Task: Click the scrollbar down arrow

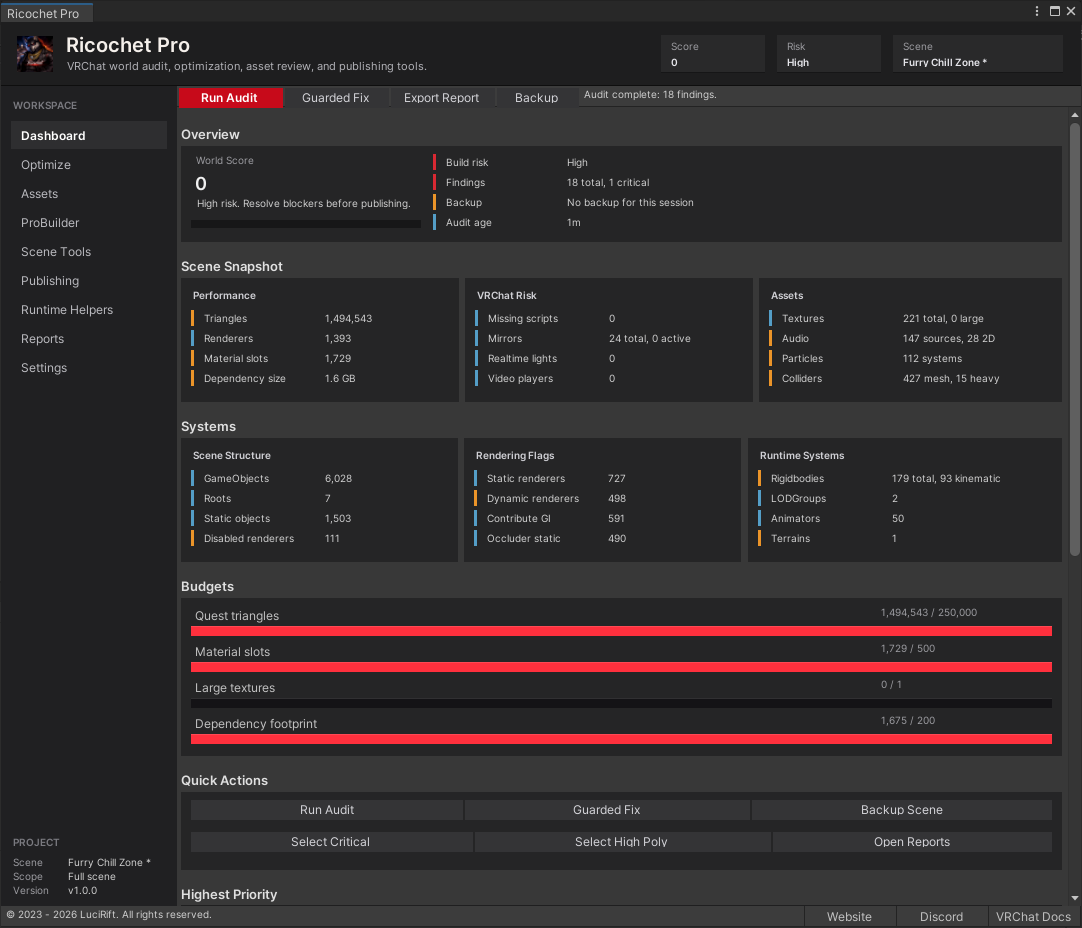Action: click(1074, 898)
